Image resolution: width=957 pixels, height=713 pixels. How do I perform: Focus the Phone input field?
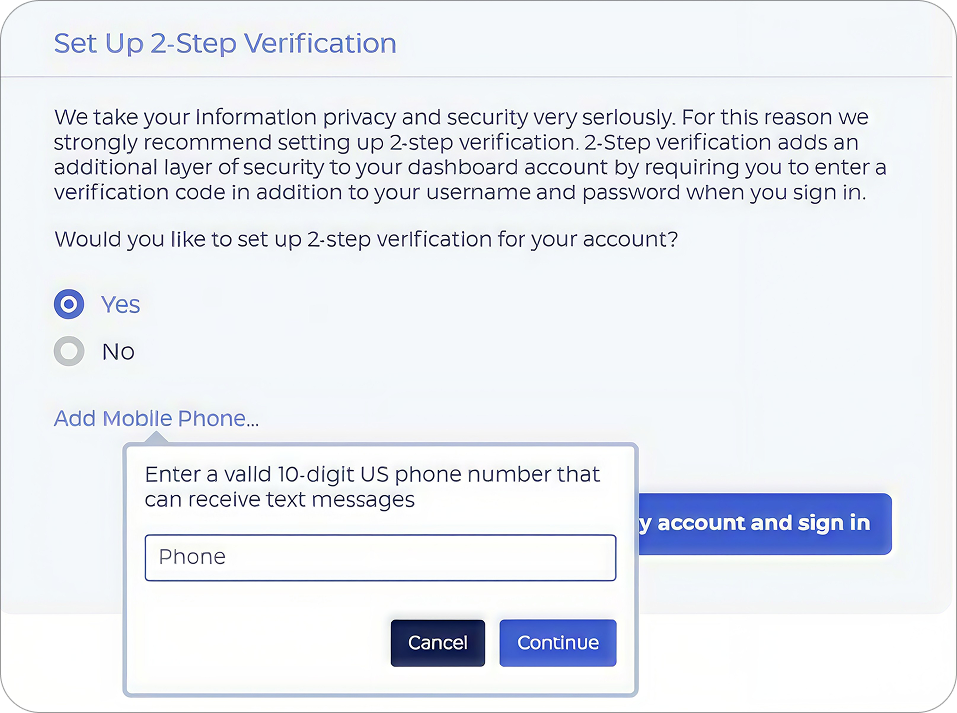380,557
